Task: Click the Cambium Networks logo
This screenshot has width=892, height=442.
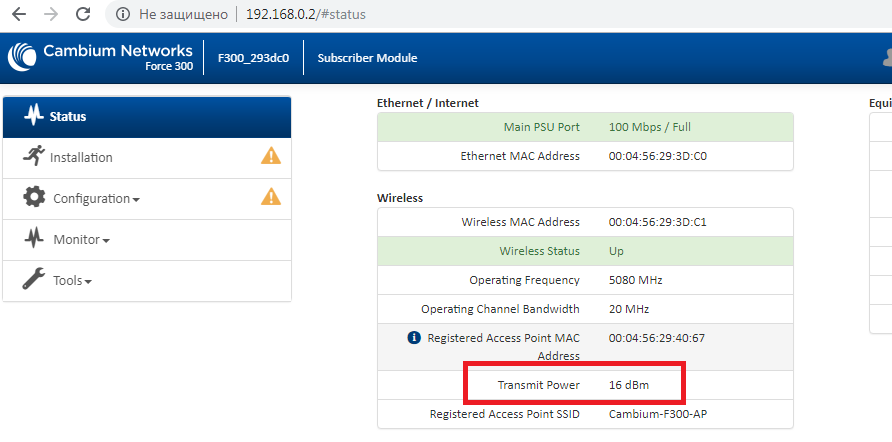Action: click(100, 58)
